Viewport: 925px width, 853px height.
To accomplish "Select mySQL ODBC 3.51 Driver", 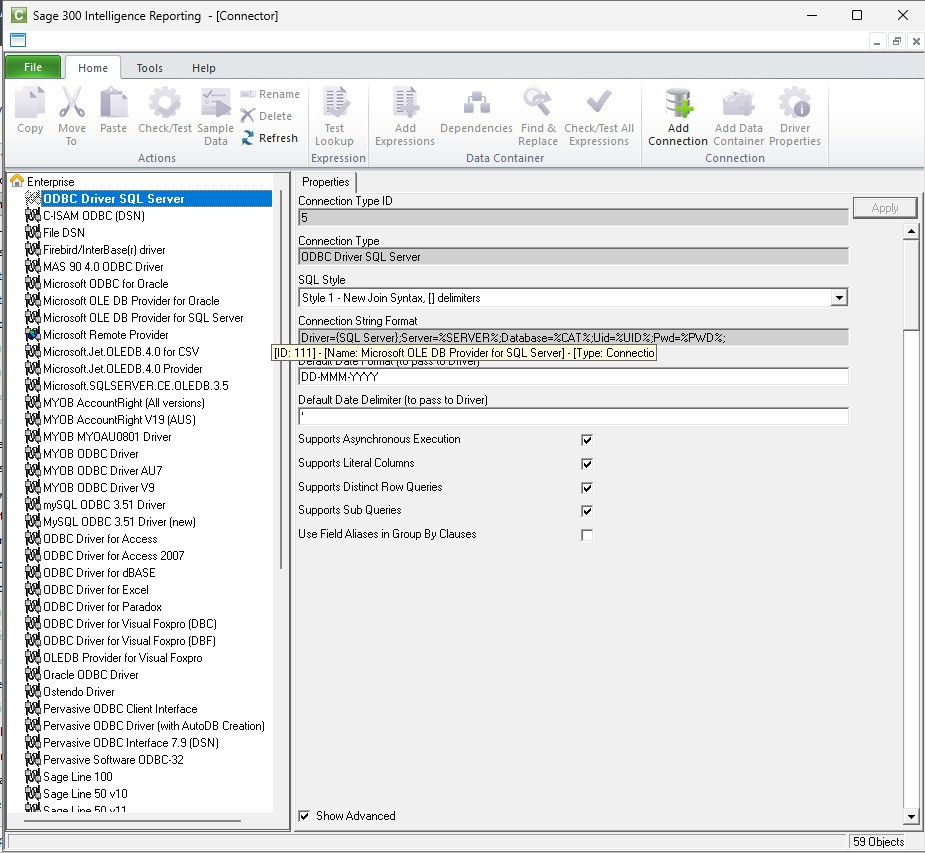I will [104, 505].
